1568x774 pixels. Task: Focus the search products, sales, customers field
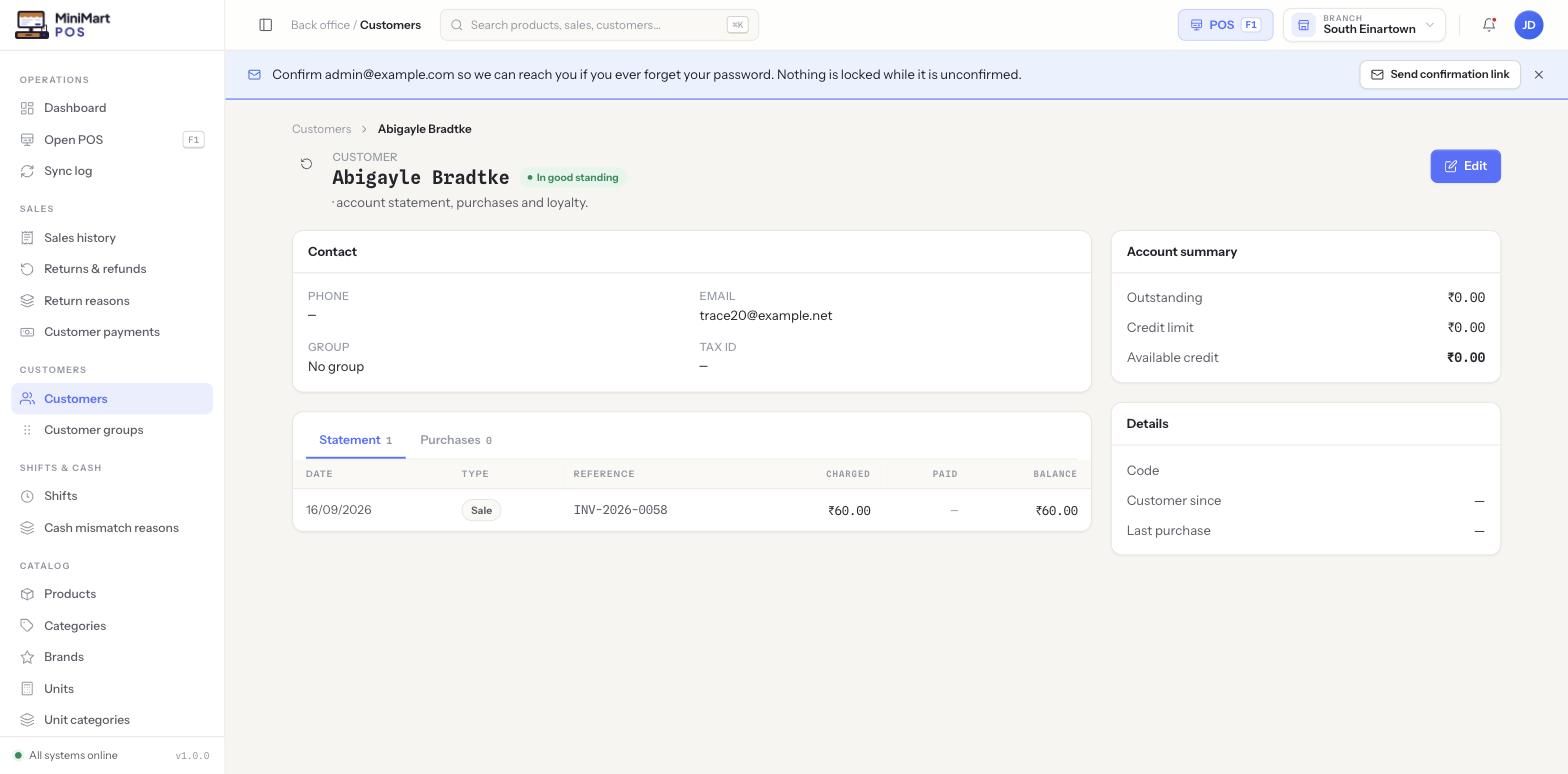599,25
